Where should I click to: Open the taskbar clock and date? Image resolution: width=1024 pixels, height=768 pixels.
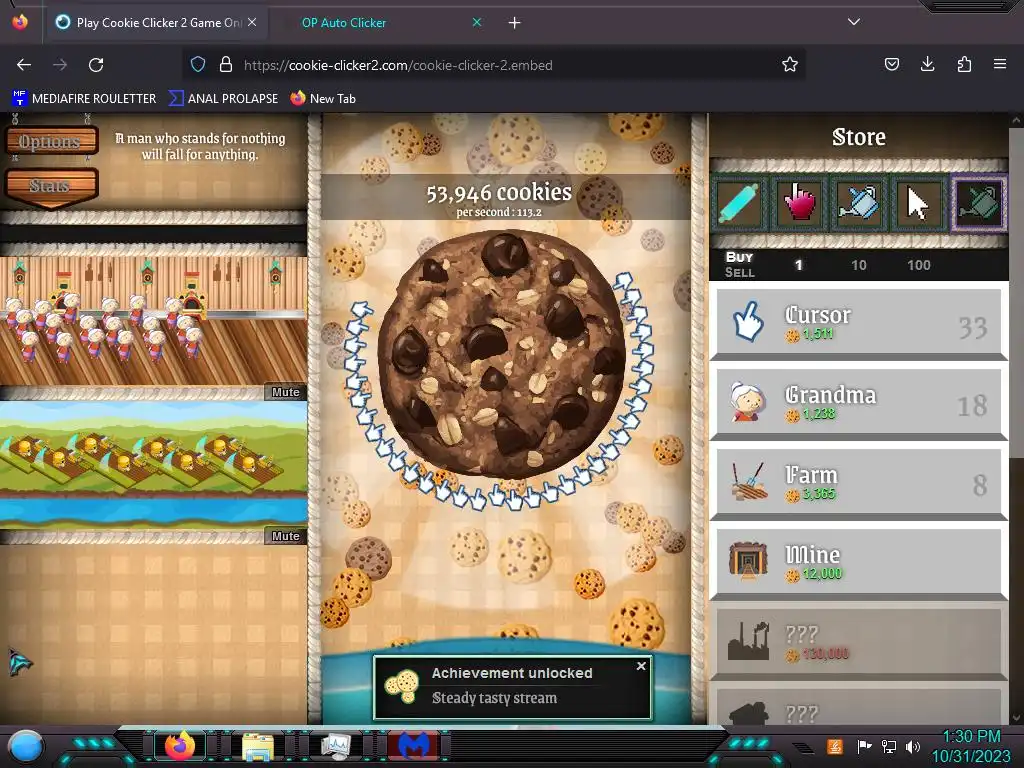click(x=971, y=746)
